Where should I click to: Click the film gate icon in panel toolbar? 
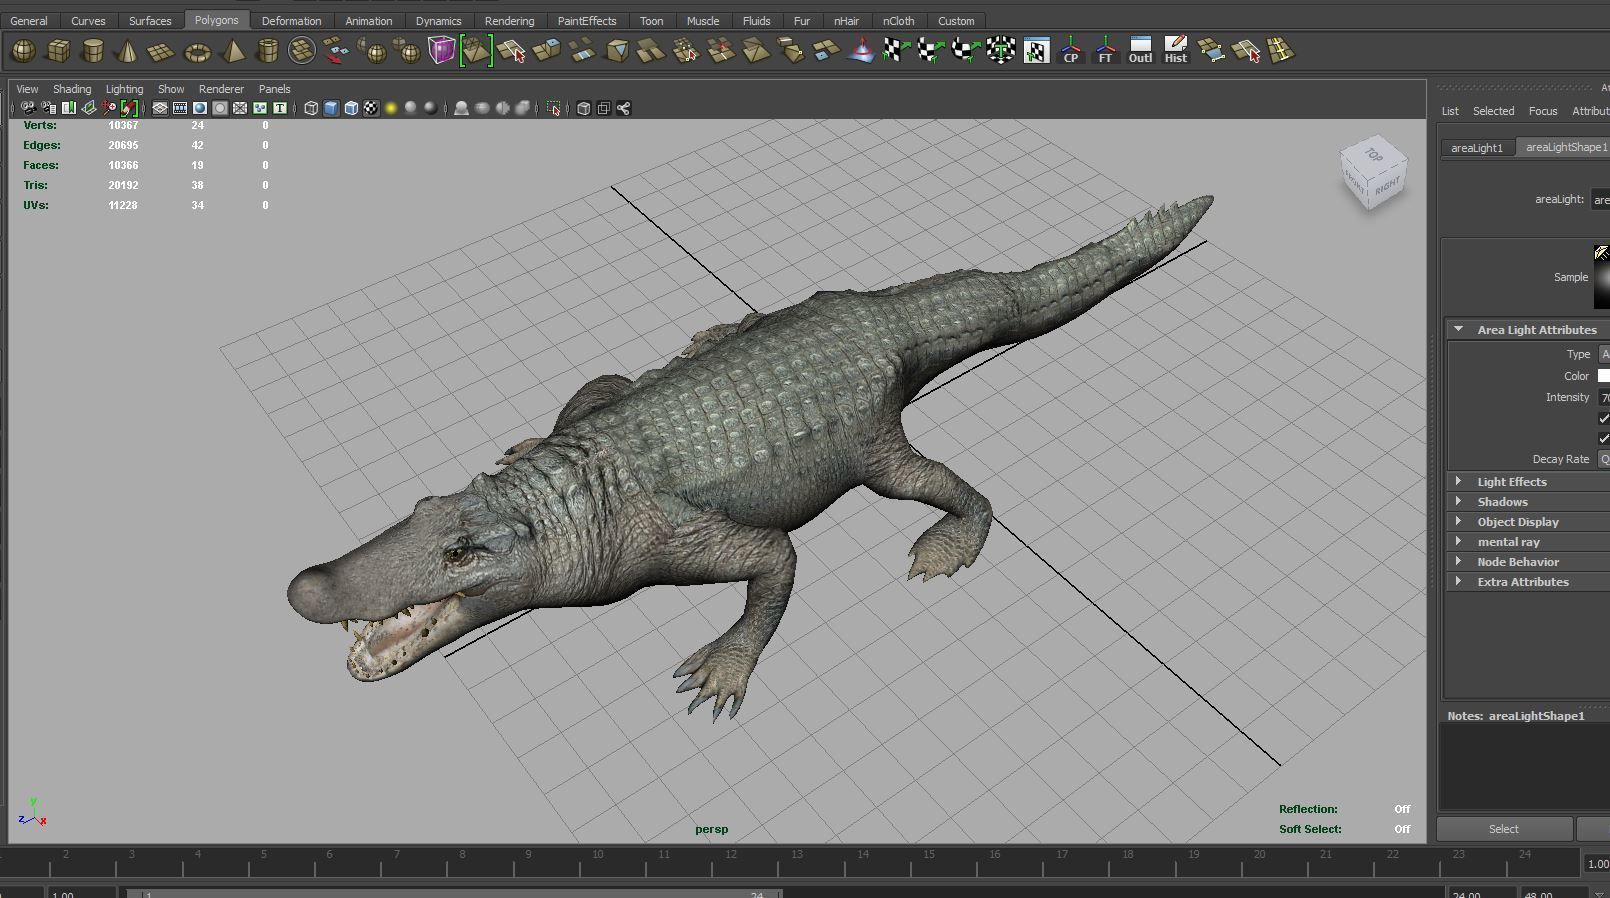(x=180, y=108)
